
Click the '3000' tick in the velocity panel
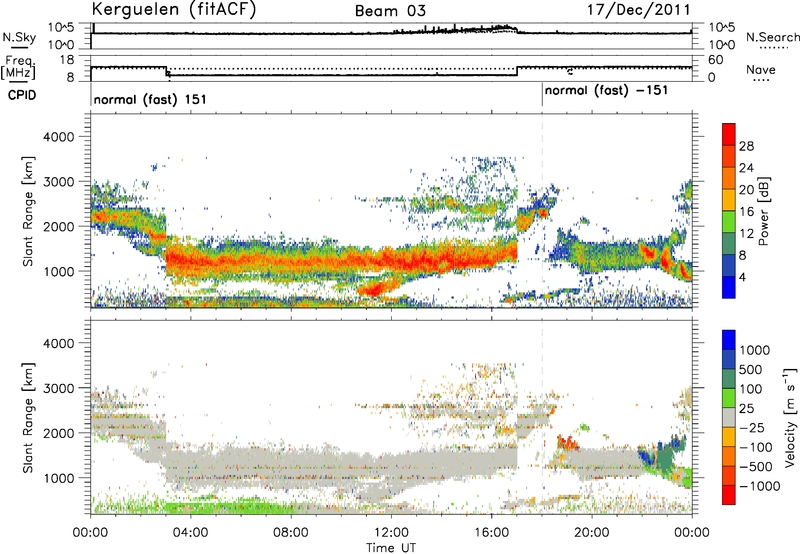58,388
